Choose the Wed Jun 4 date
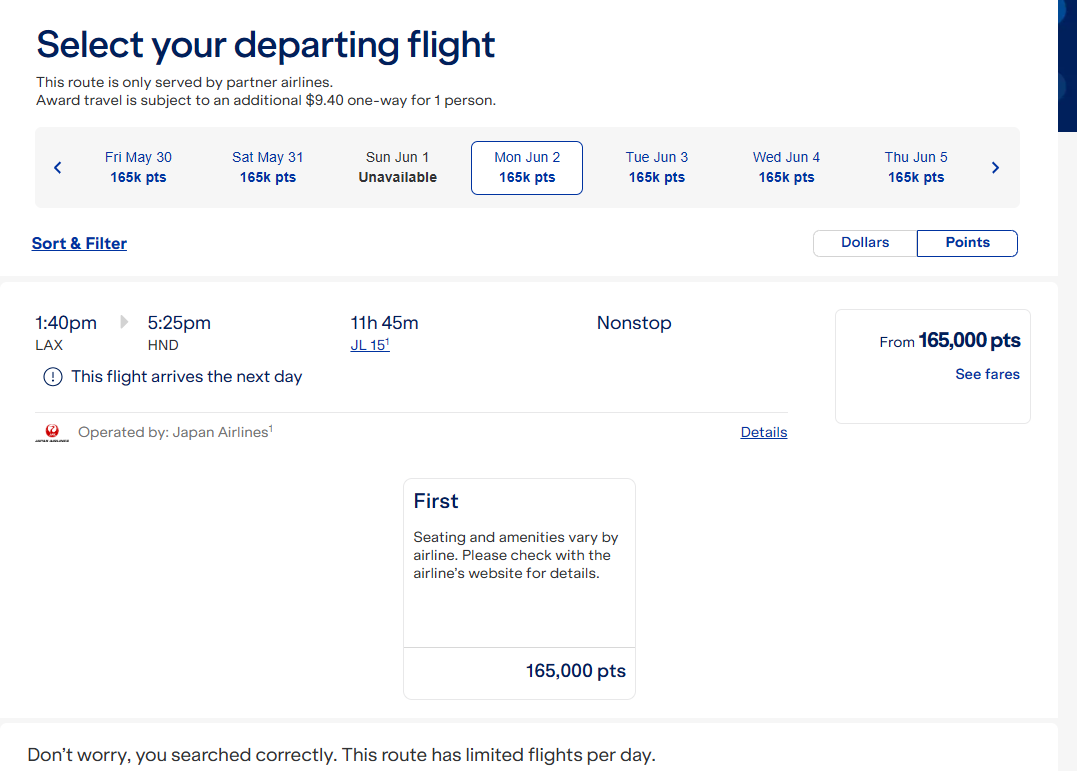This screenshot has width=1077, height=771. tap(786, 167)
